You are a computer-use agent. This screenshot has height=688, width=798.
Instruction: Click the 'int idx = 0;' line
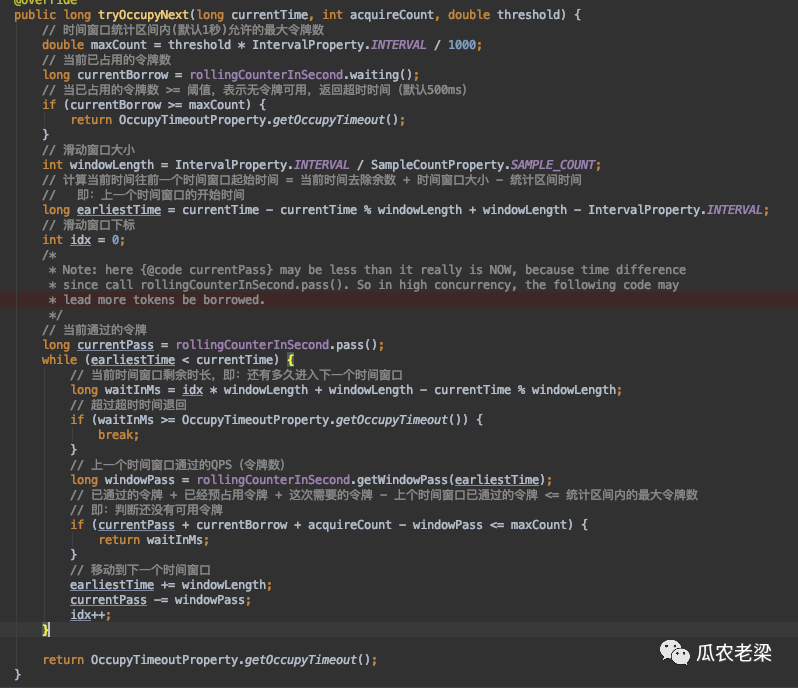pyautogui.click(x=83, y=240)
